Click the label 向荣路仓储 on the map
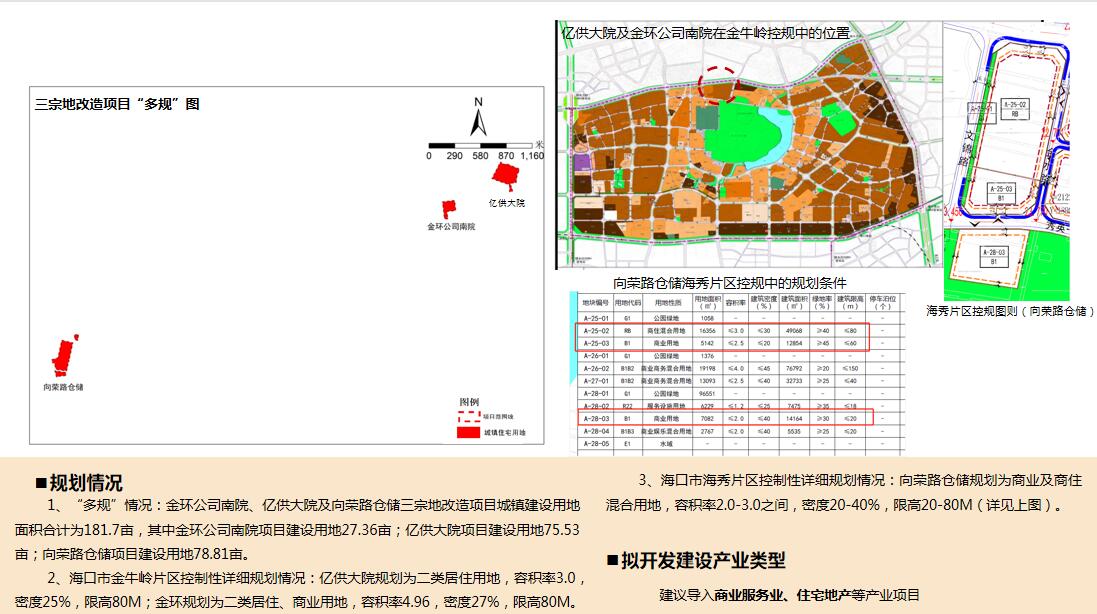1097x614 pixels. click(x=64, y=387)
